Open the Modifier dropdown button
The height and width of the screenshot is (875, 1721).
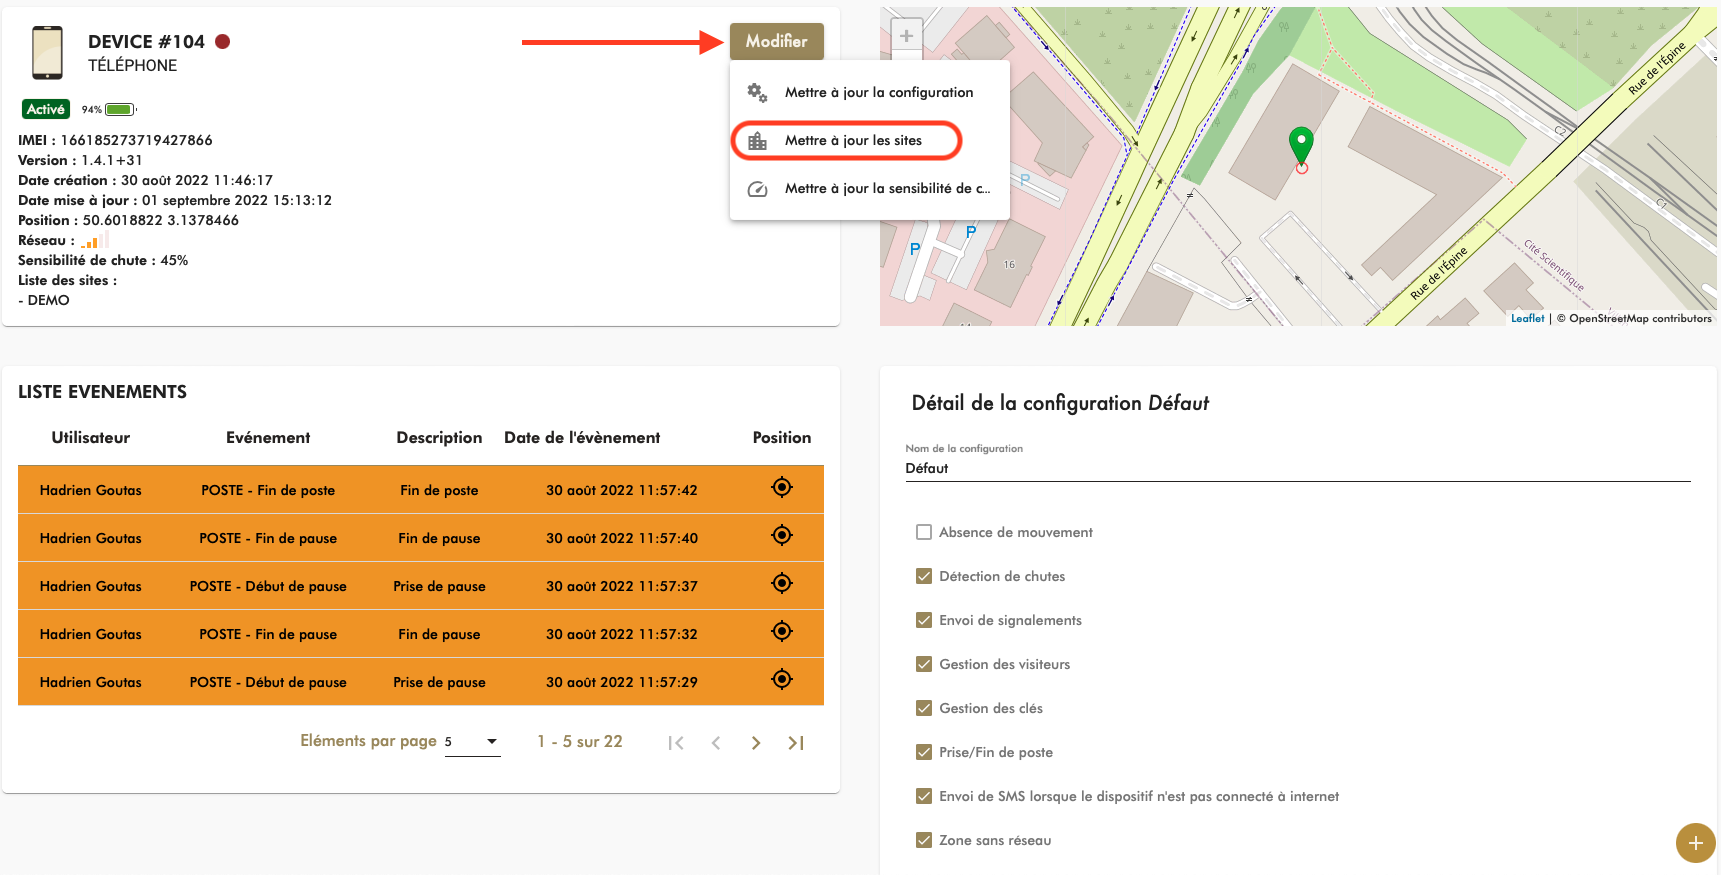(x=776, y=41)
